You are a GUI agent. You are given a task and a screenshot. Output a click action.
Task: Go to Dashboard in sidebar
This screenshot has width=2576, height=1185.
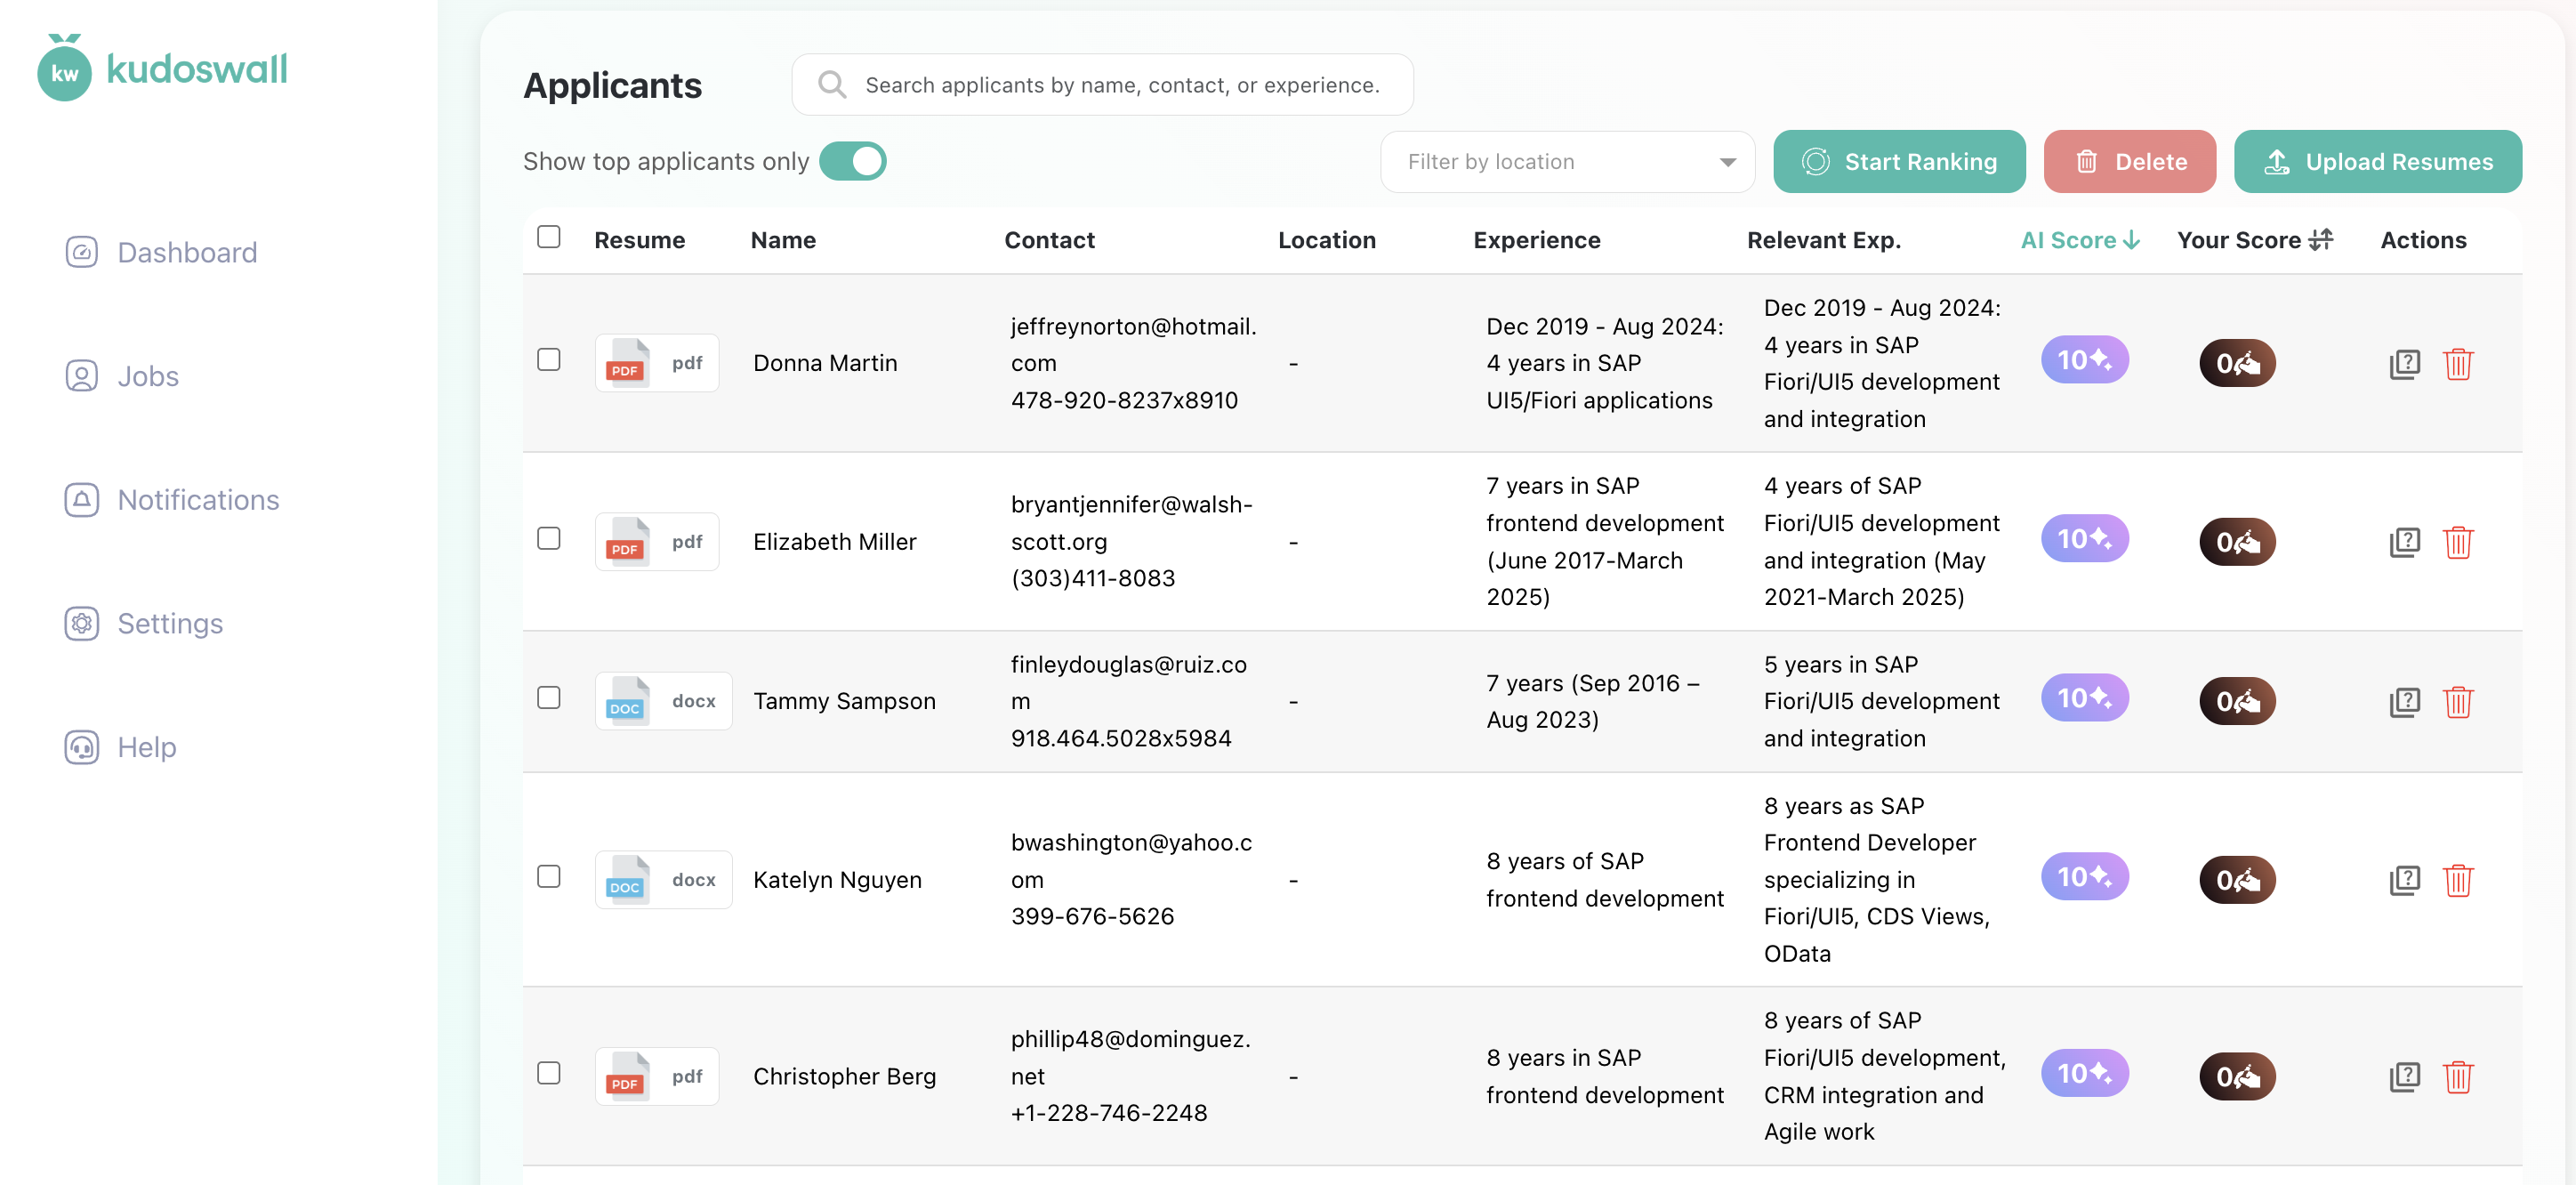[x=187, y=252]
